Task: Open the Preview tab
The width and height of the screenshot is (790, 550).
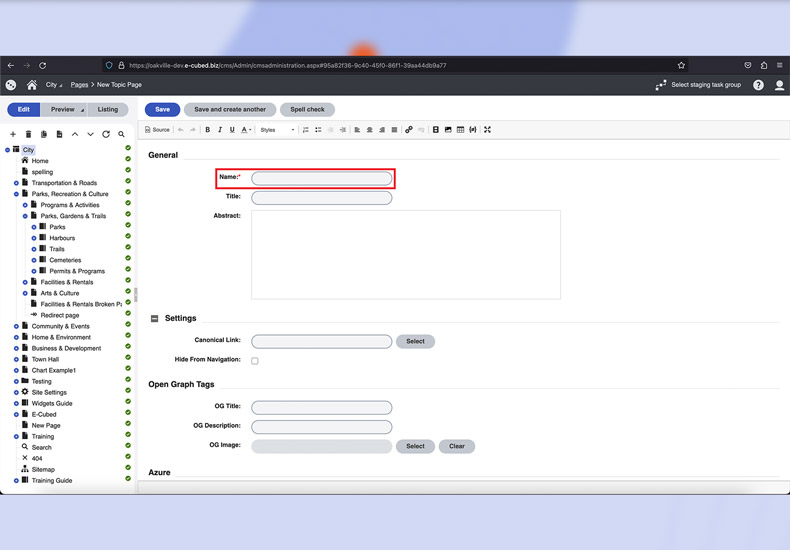Action: click(63, 110)
